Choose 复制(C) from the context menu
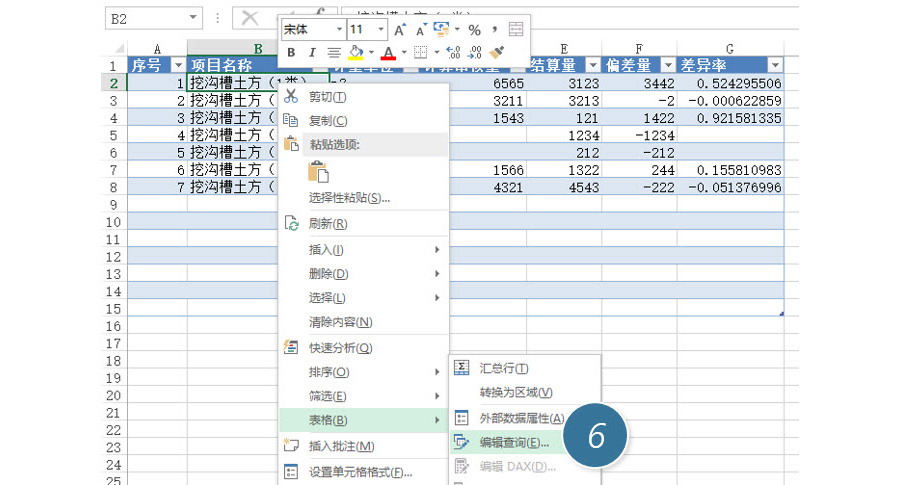Screen dimensions: 900x485 click(363, 121)
